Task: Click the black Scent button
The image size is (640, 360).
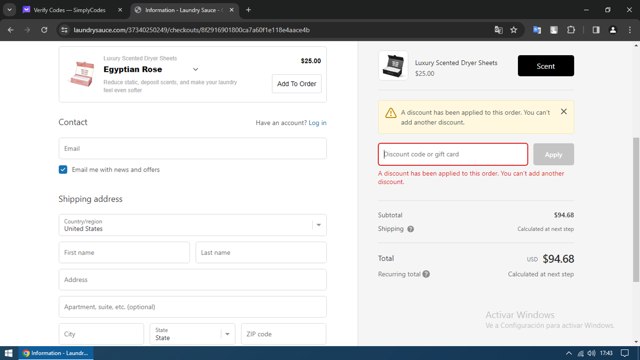Action: point(546,66)
